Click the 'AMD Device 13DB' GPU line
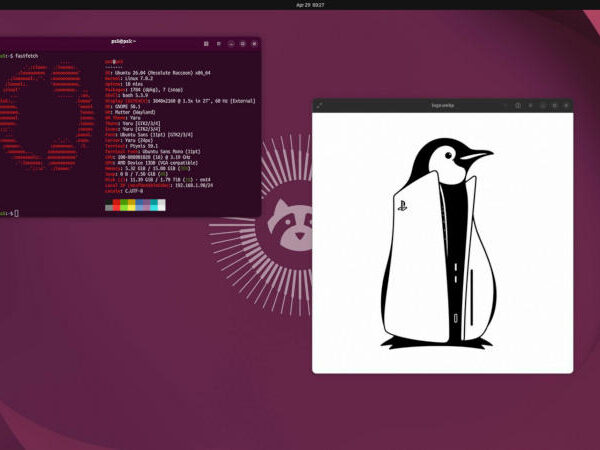 pos(151,163)
